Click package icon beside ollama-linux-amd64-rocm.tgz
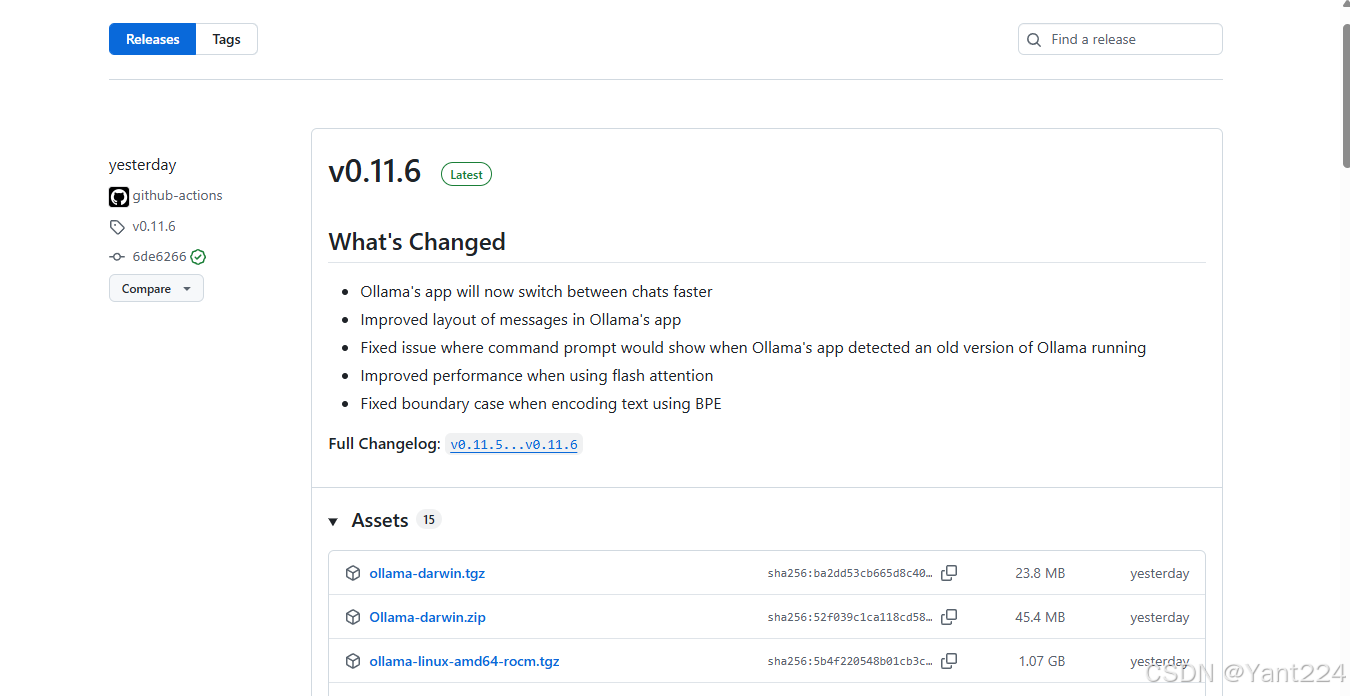The height and width of the screenshot is (696, 1350). tap(352, 661)
